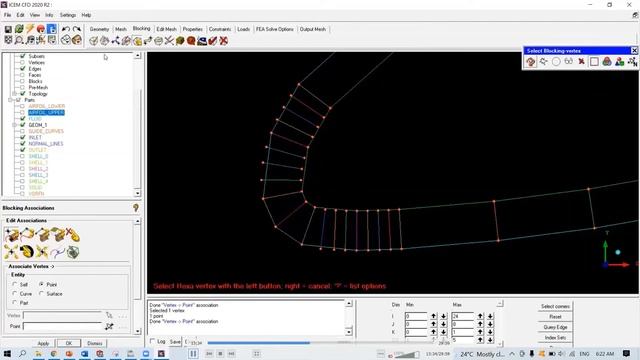Click the tree panel scroll-down arrow
The height and width of the screenshot is (360, 640).
[x=138, y=193]
